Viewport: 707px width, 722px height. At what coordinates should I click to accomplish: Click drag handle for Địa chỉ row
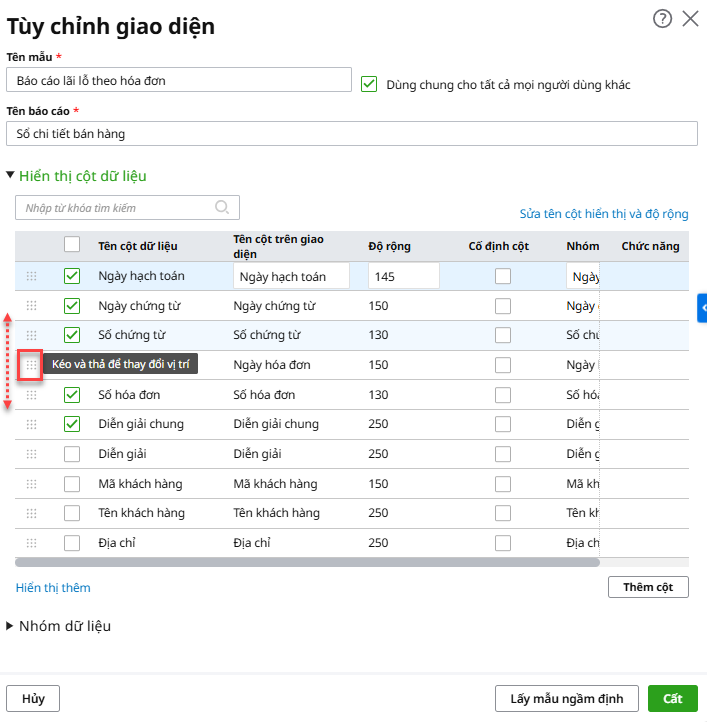[31, 543]
